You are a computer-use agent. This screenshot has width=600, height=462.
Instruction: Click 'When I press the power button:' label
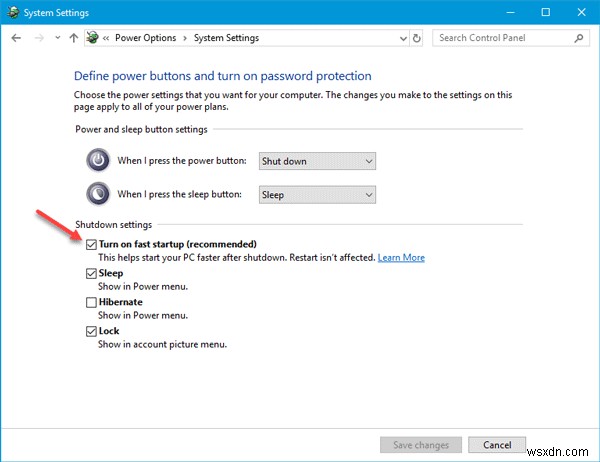click(x=182, y=161)
